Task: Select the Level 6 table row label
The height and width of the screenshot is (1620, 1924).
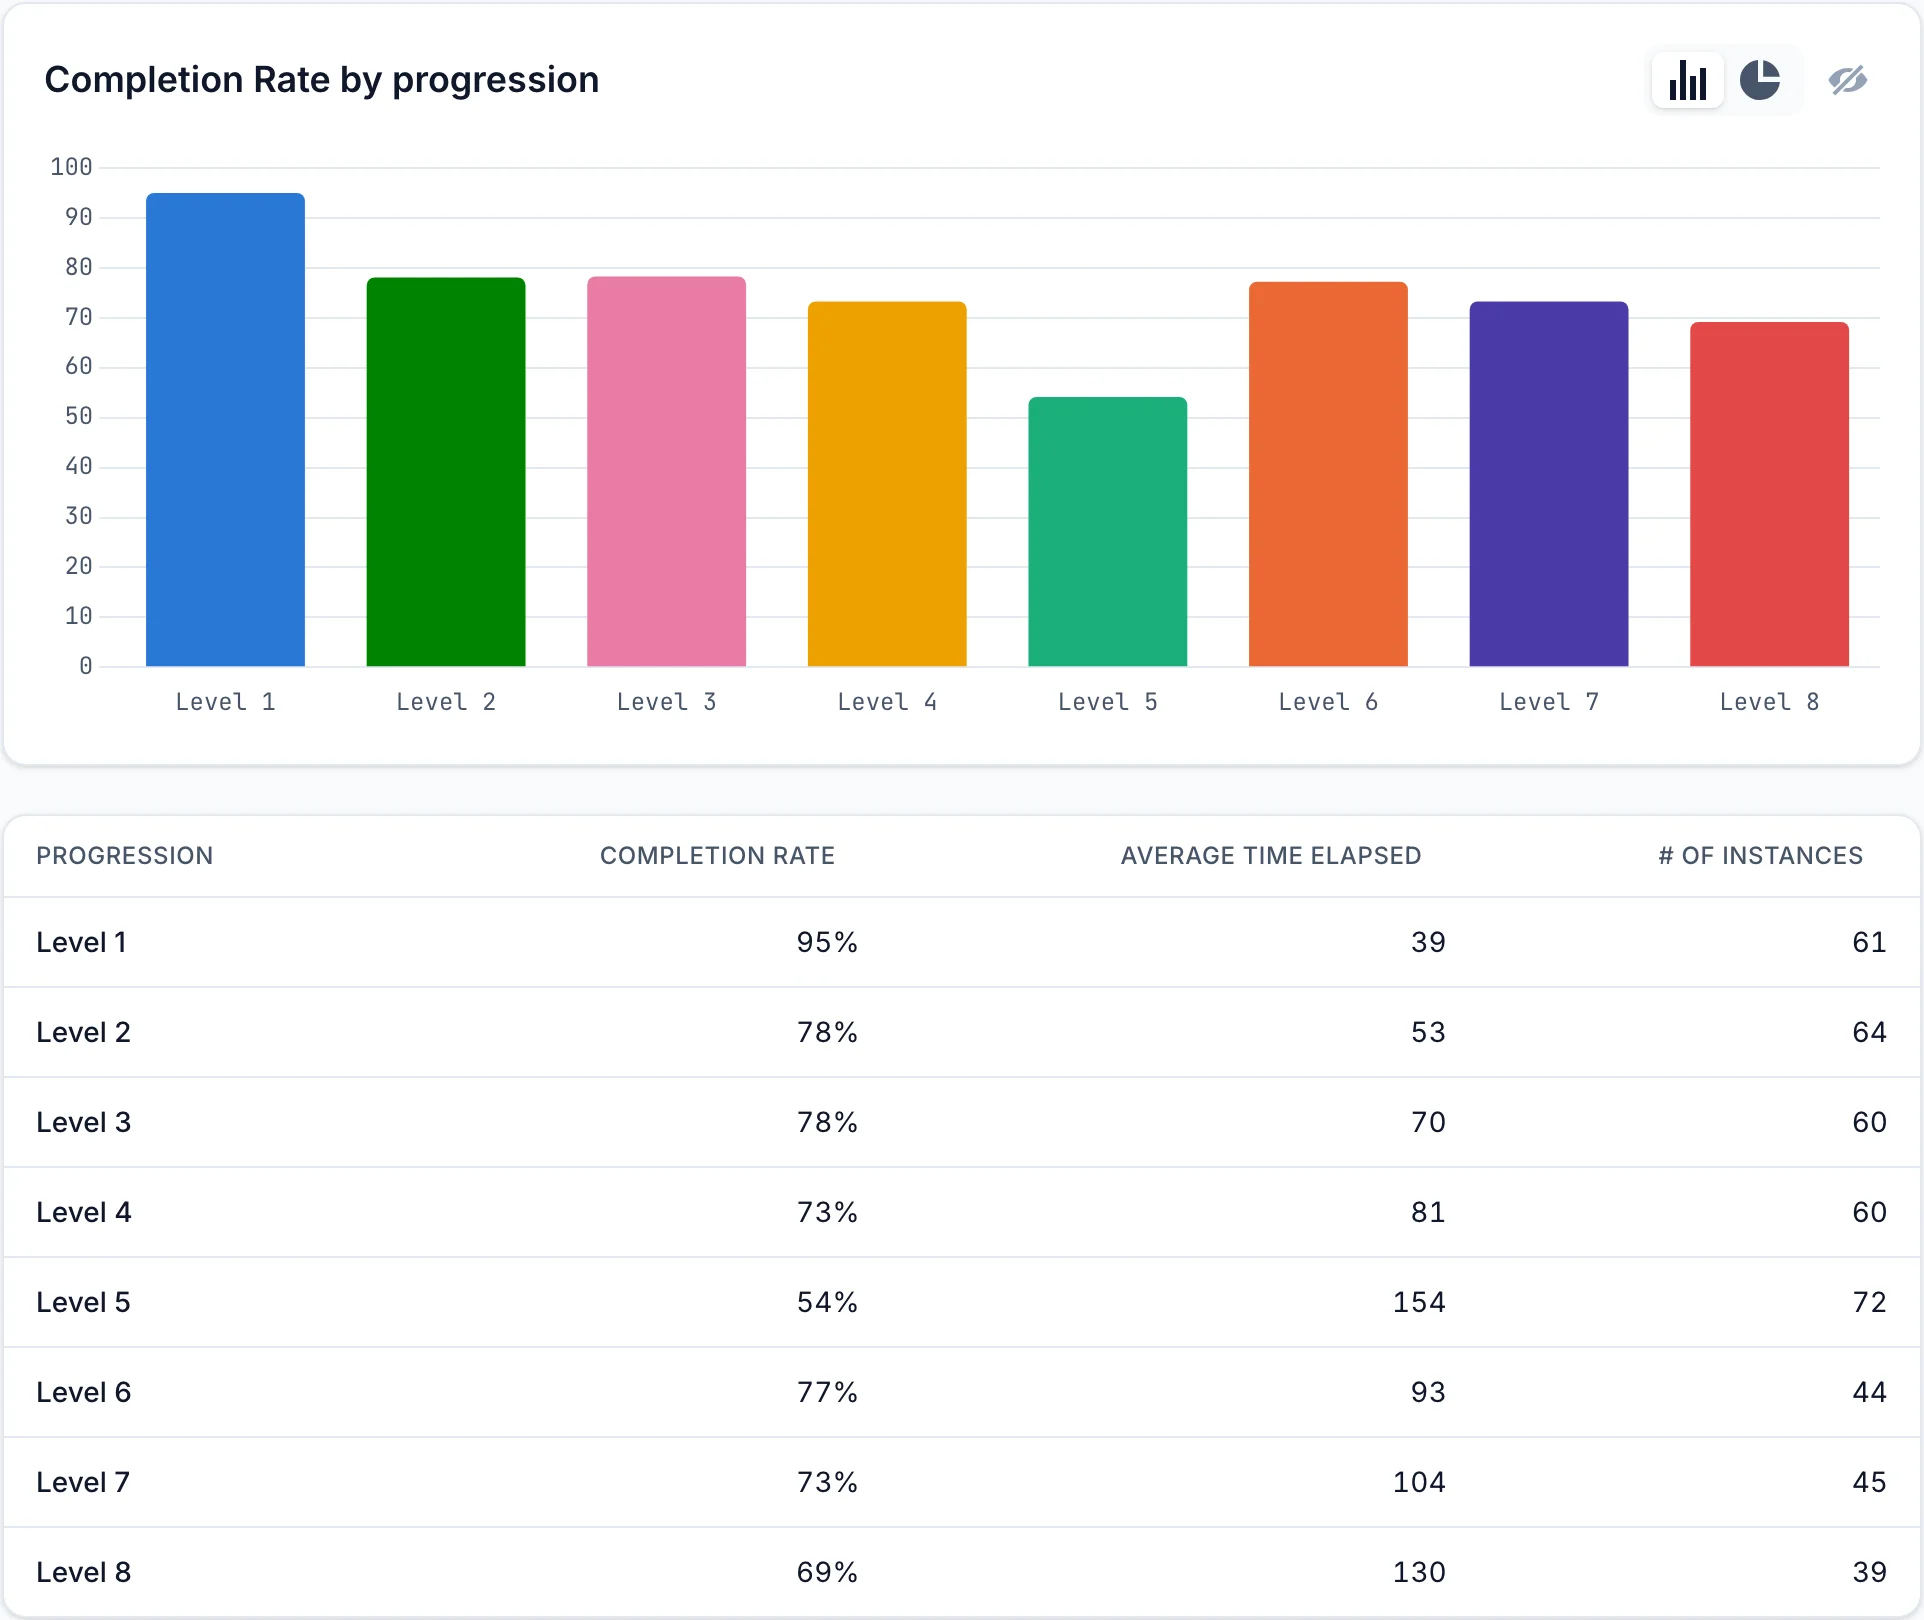Action: coord(83,1392)
